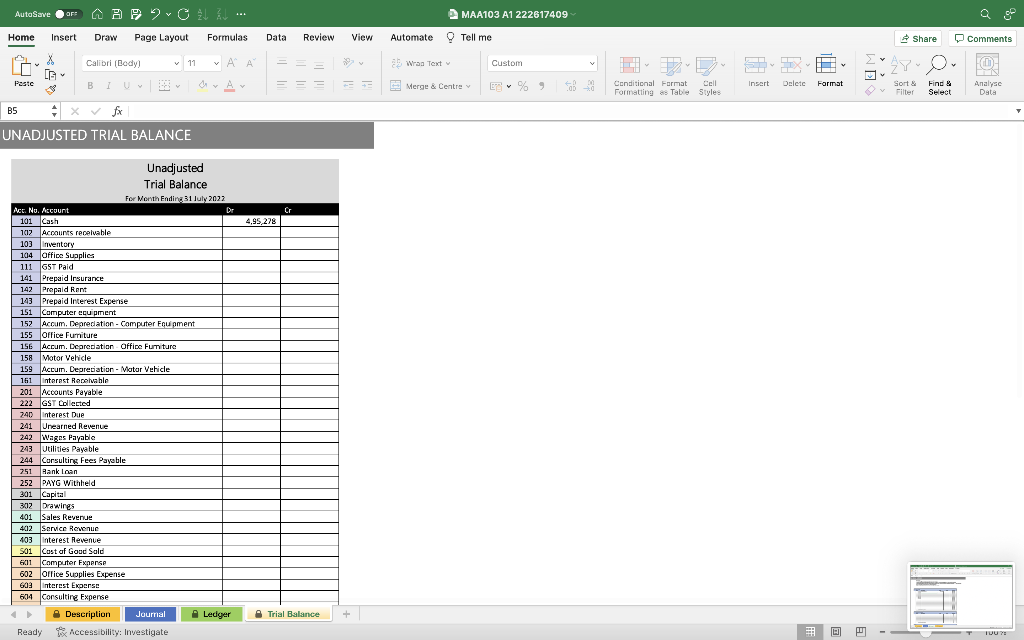Click the Share button
This screenshot has width=1024, height=640.
coord(918,39)
